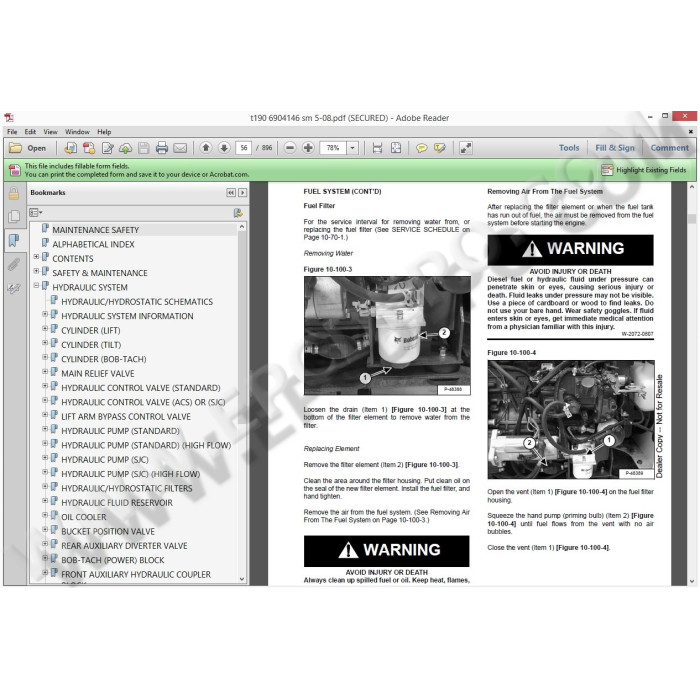This screenshot has width=700, height=700.
Task: Select REAR AUXILIARY DIVERTER VALVE bookmark
Action: [124, 546]
